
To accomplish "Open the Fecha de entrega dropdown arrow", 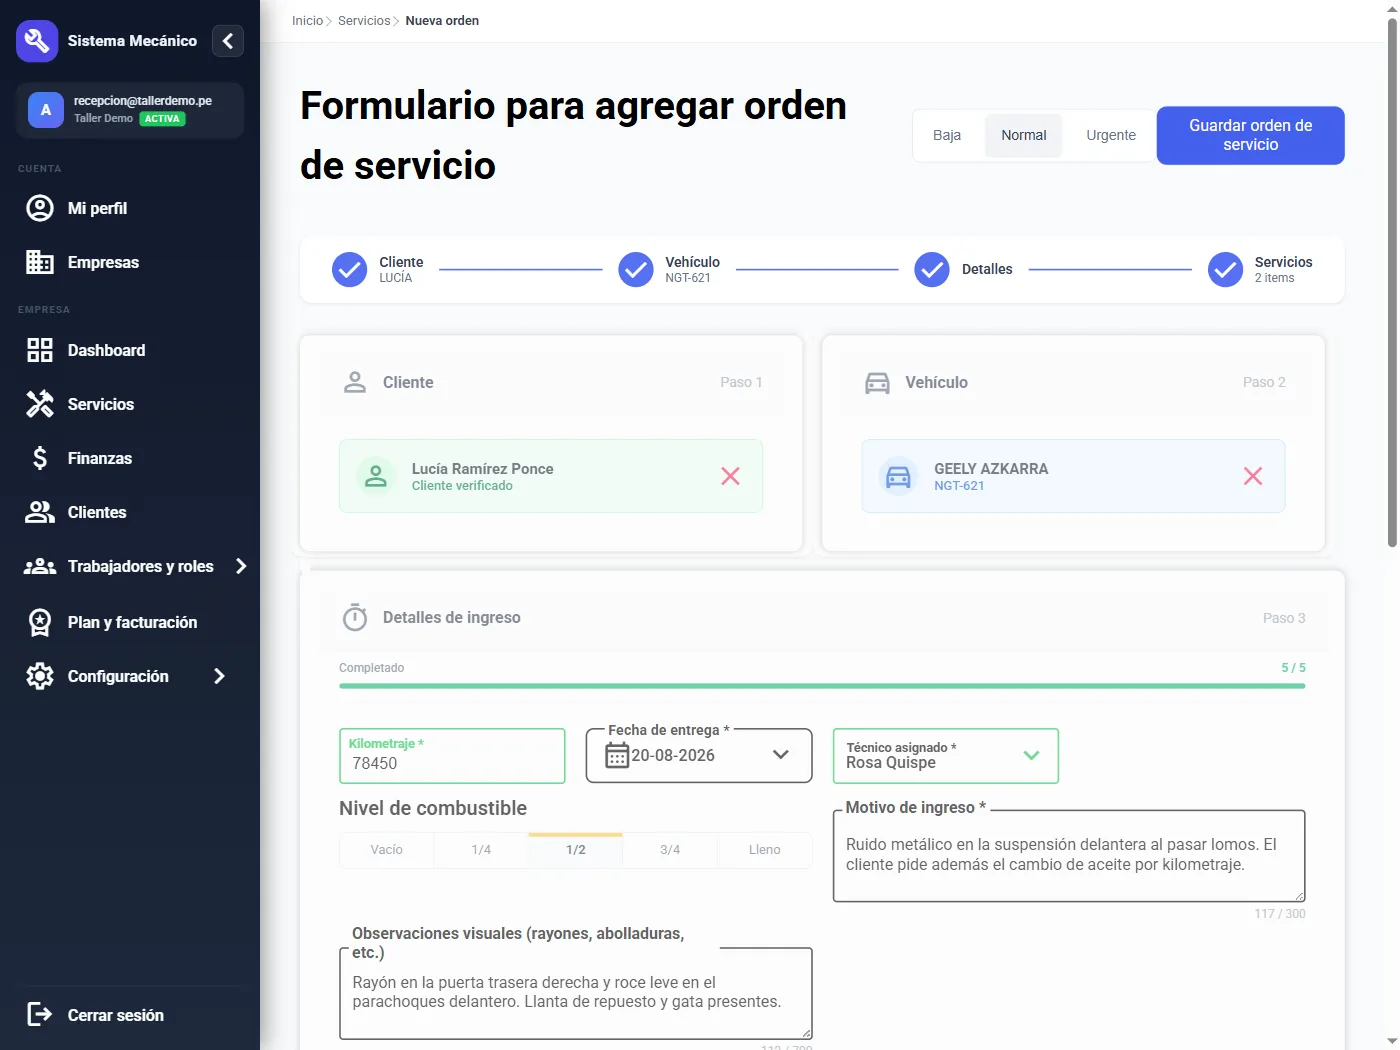I will pyautogui.click(x=781, y=755).
